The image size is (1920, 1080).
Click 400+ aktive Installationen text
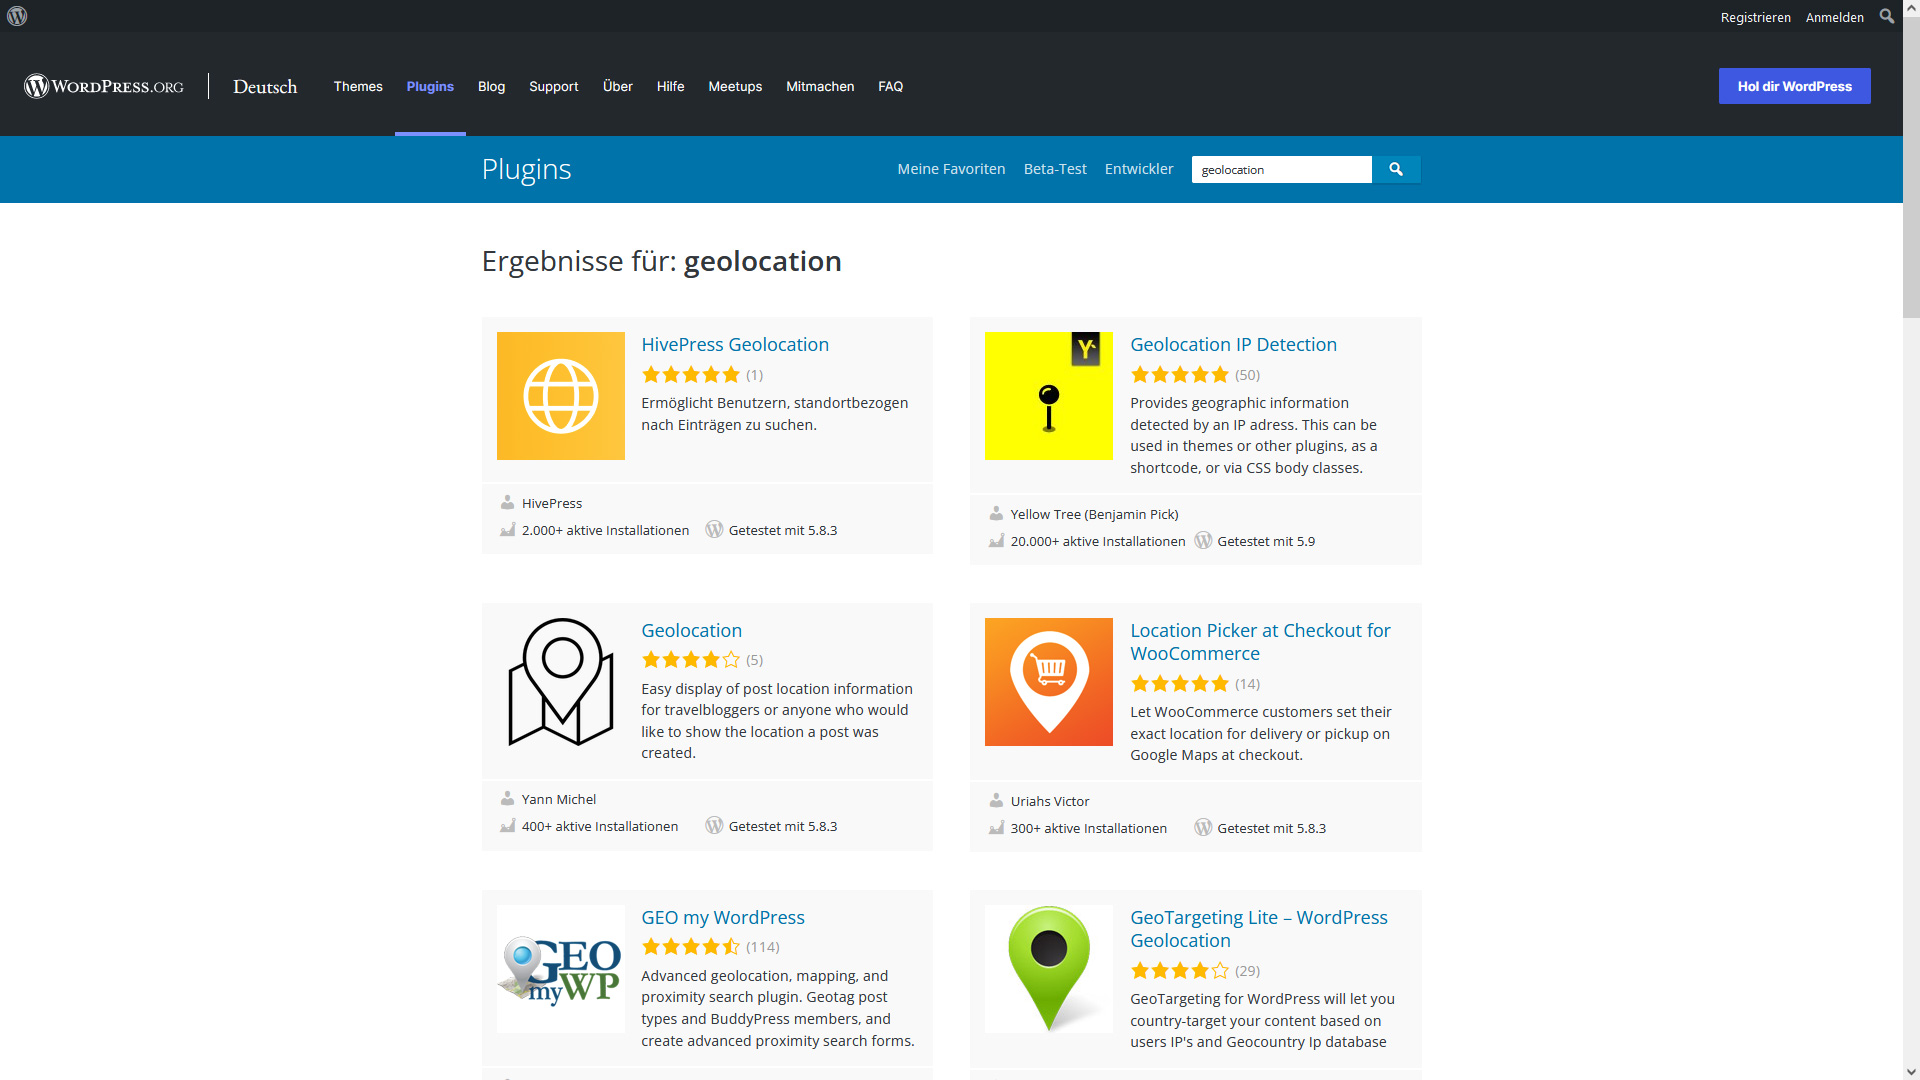(600, 826)
